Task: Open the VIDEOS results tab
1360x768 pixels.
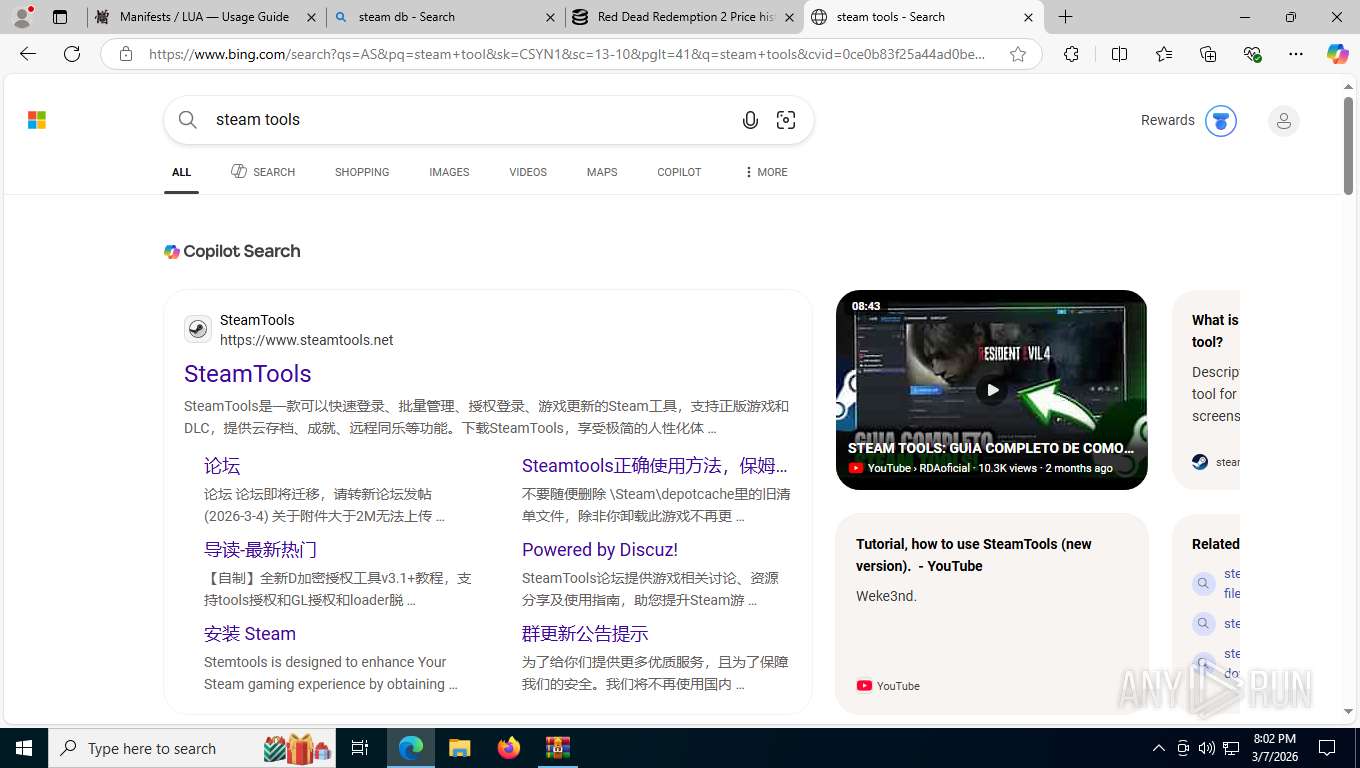Action: (528, 172)
